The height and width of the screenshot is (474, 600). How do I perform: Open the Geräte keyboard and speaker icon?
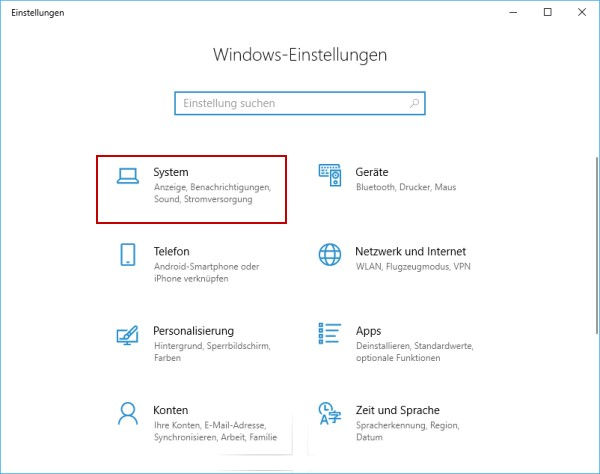pyautogui.click(x=330, y=175)
